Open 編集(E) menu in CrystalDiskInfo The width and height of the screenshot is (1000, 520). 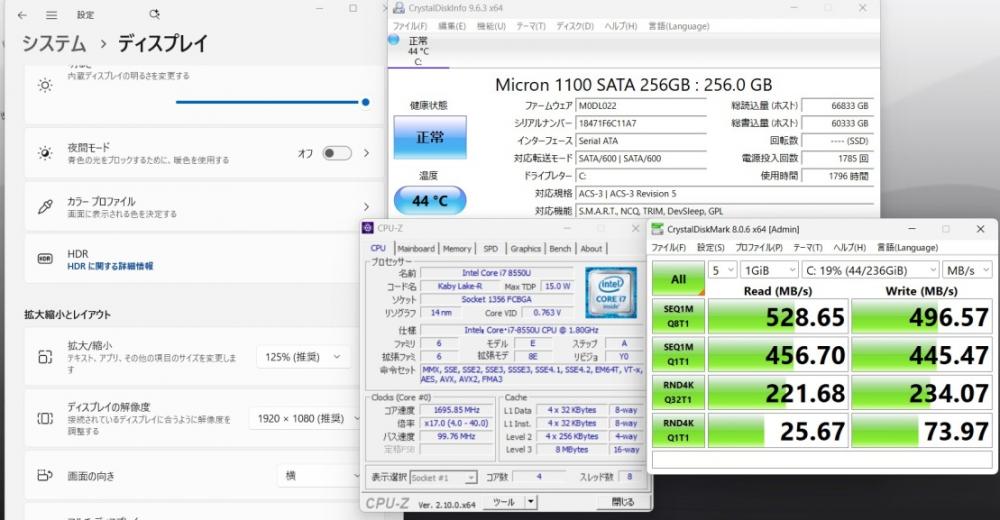pyautogui.click(x=452, y=26)
